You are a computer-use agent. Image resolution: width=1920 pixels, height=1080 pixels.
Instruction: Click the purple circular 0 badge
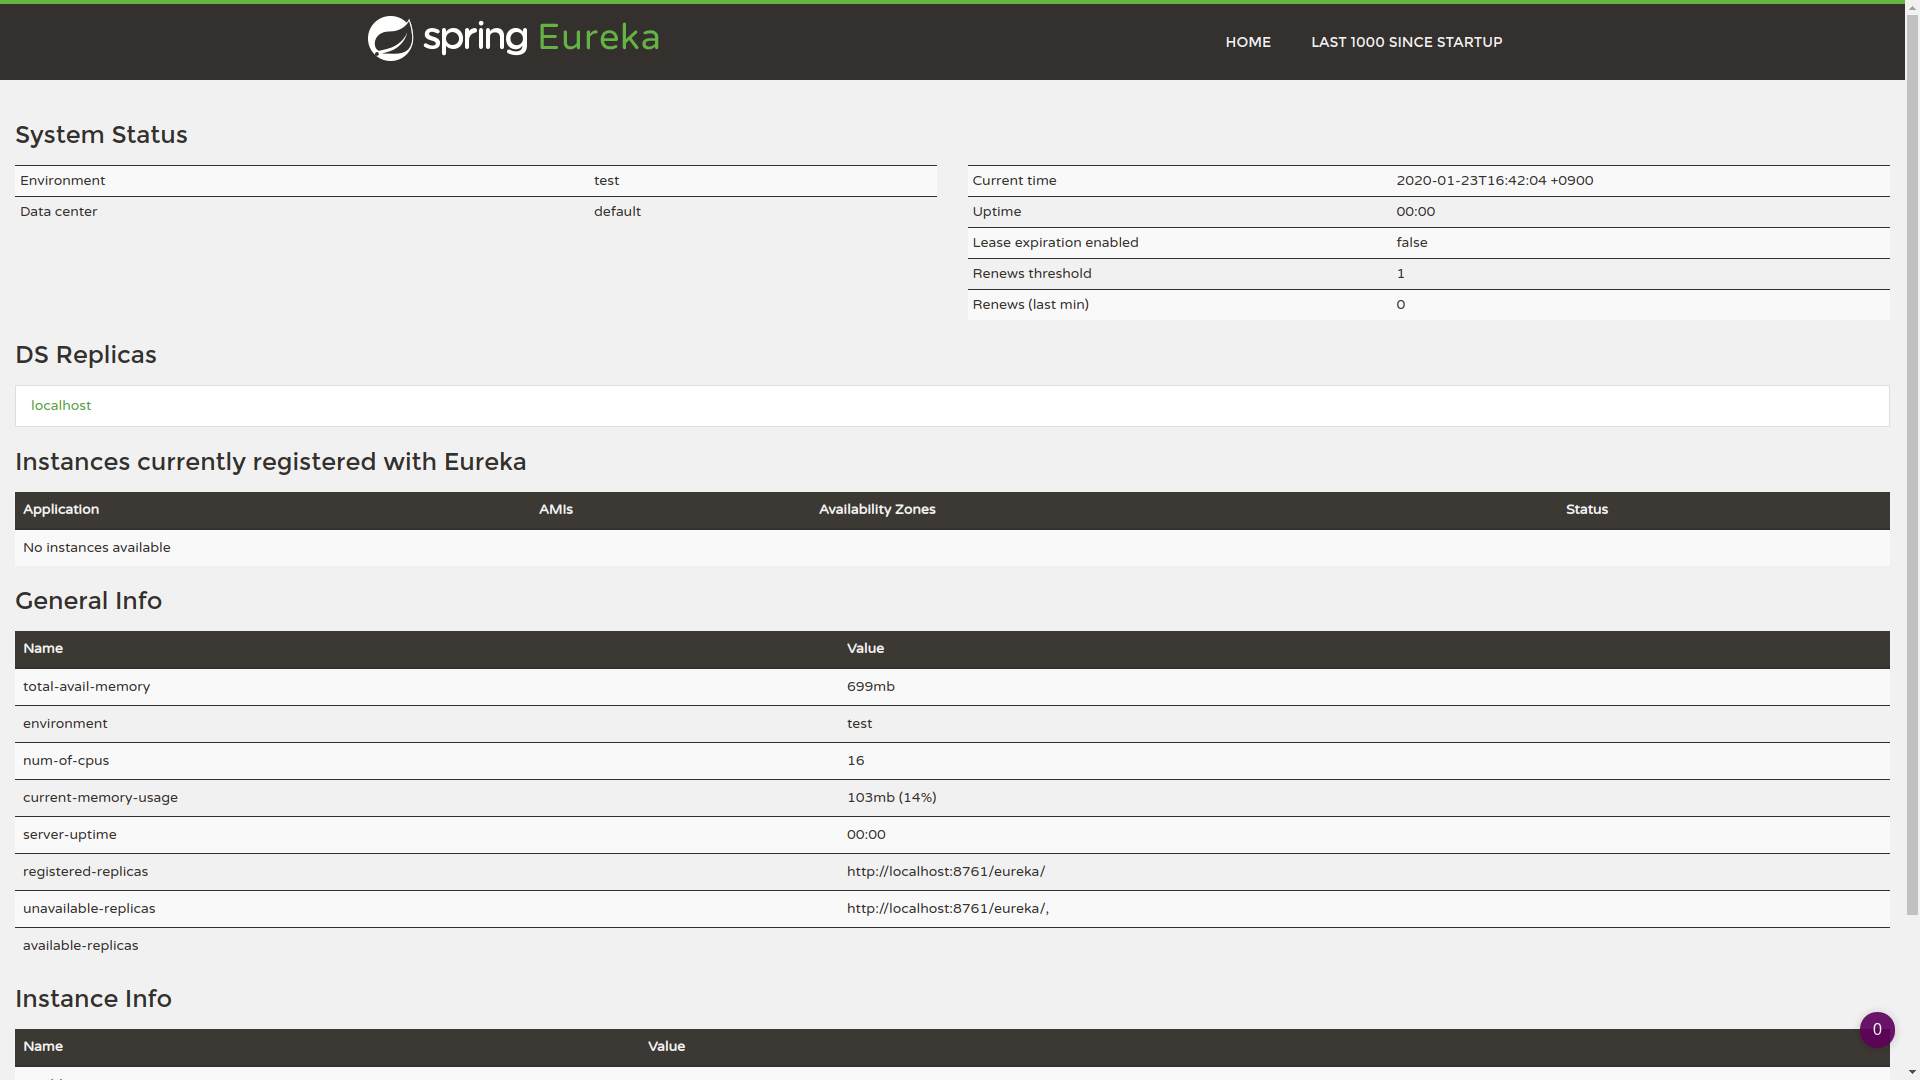(x=1876, y=1029)
